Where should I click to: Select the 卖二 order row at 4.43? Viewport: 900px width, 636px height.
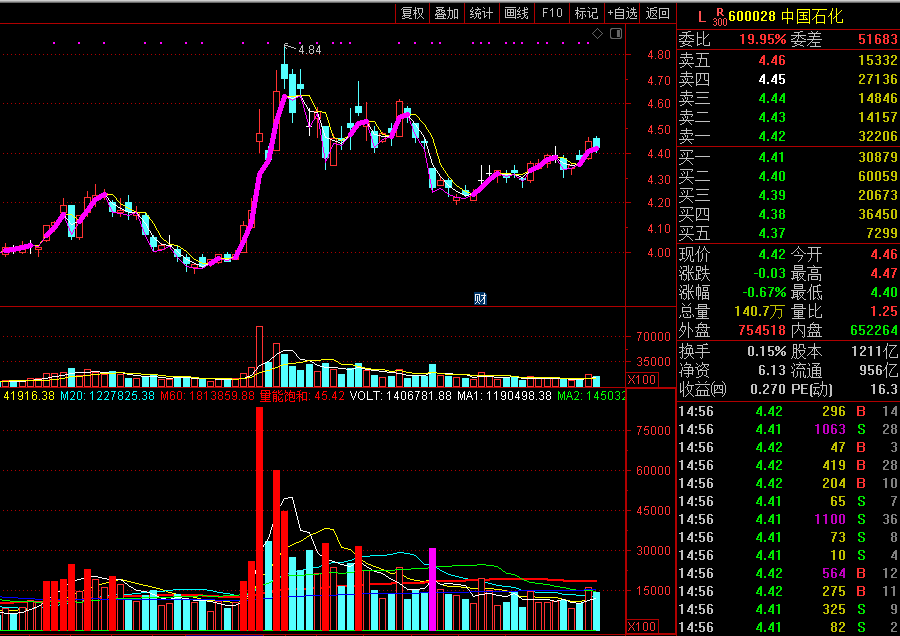[788, 117]
